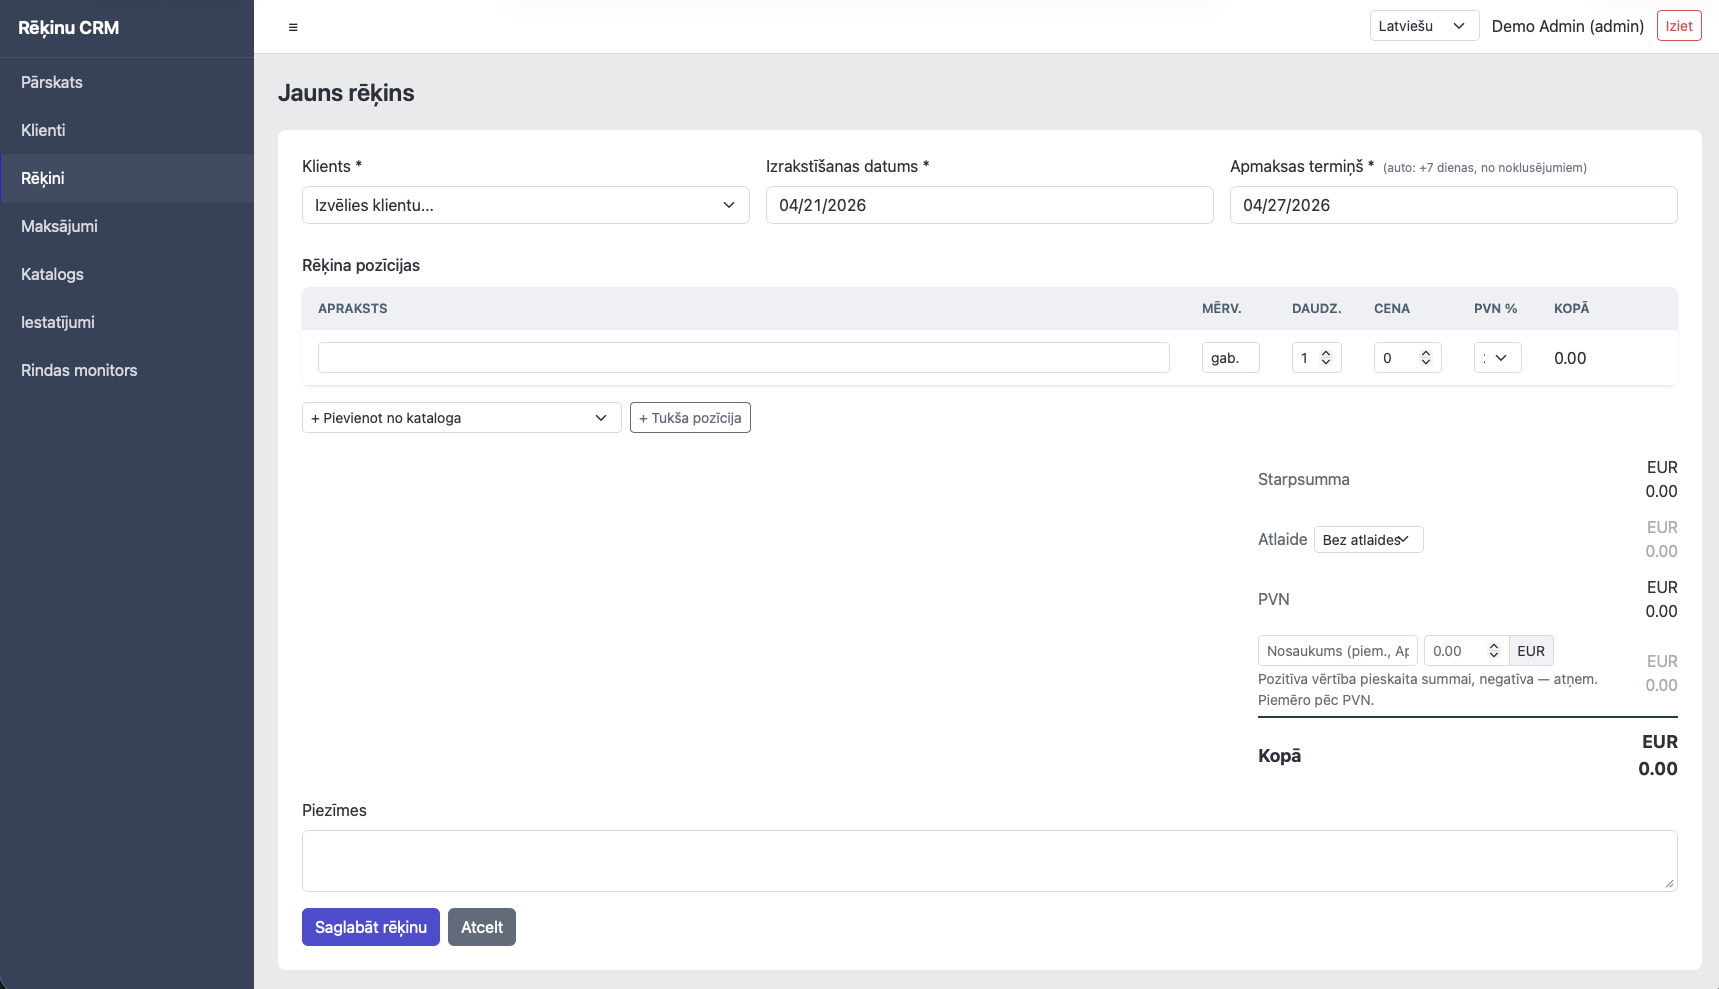Open the Maksājumi sidebar section
This screenshot has height=989, width=1719.
59,226
